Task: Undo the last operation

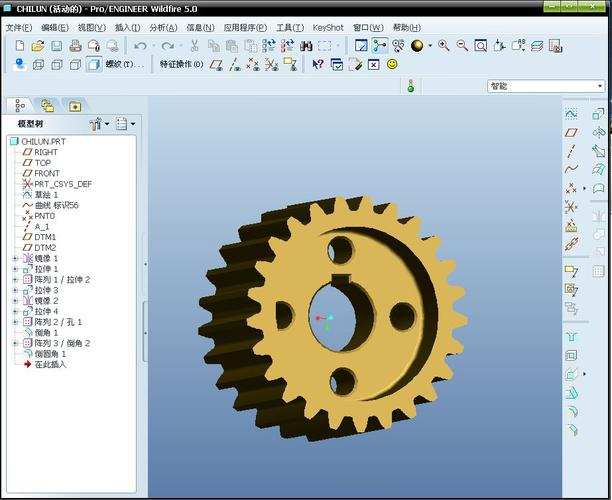Action: [140, 46]
